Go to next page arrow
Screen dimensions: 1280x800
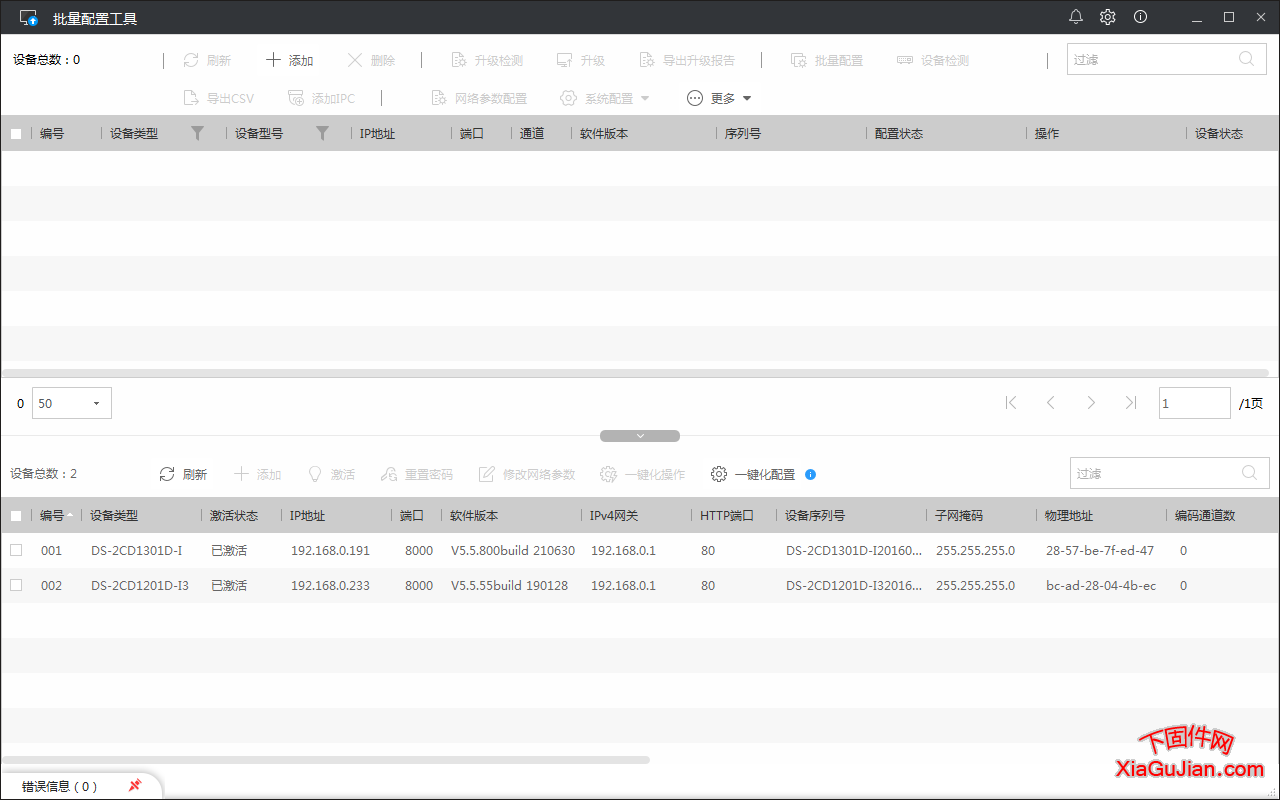tap(1091, 403)
